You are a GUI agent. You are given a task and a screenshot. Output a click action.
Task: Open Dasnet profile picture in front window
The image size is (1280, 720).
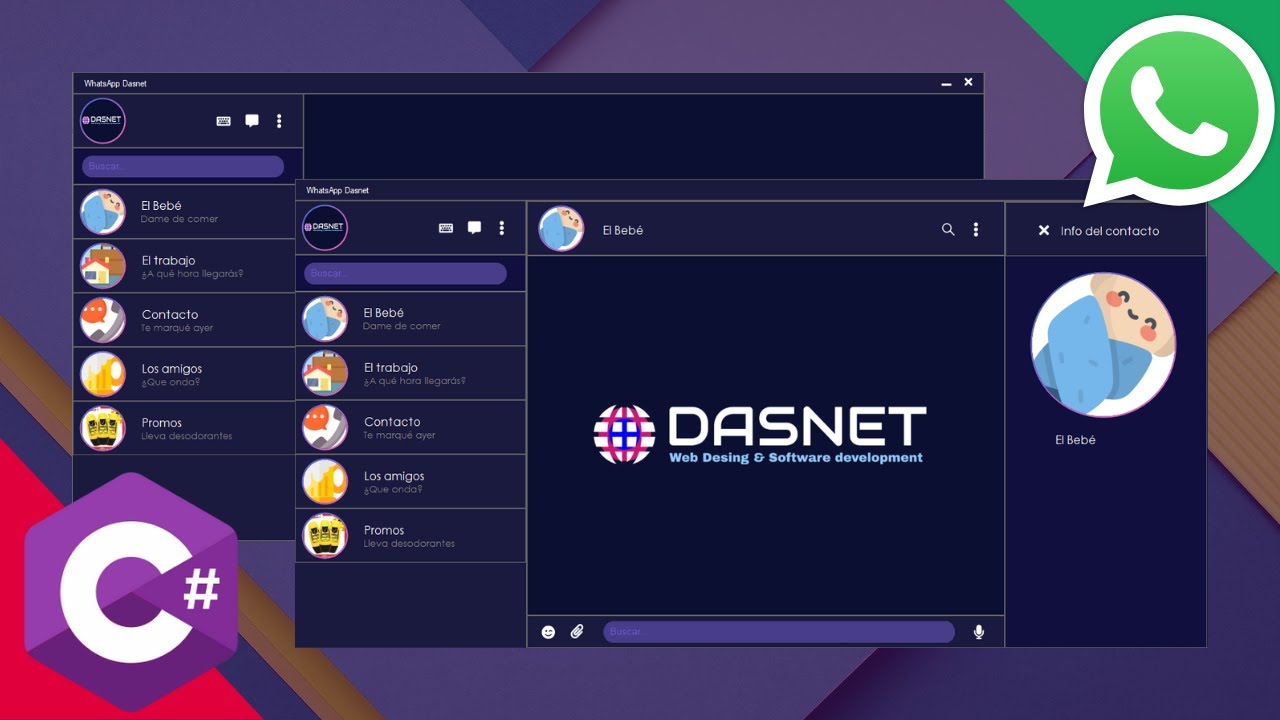[325, 228]
